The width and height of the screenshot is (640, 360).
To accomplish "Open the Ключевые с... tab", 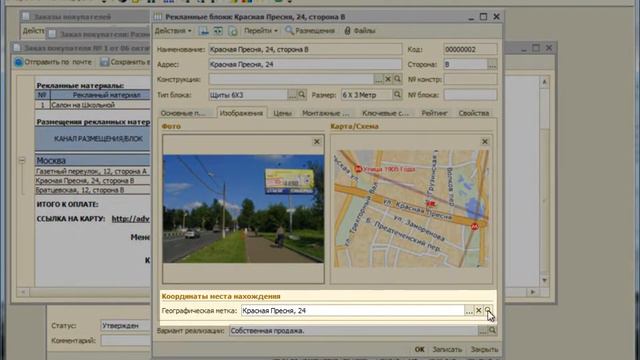I will click(x=385, y=113).
